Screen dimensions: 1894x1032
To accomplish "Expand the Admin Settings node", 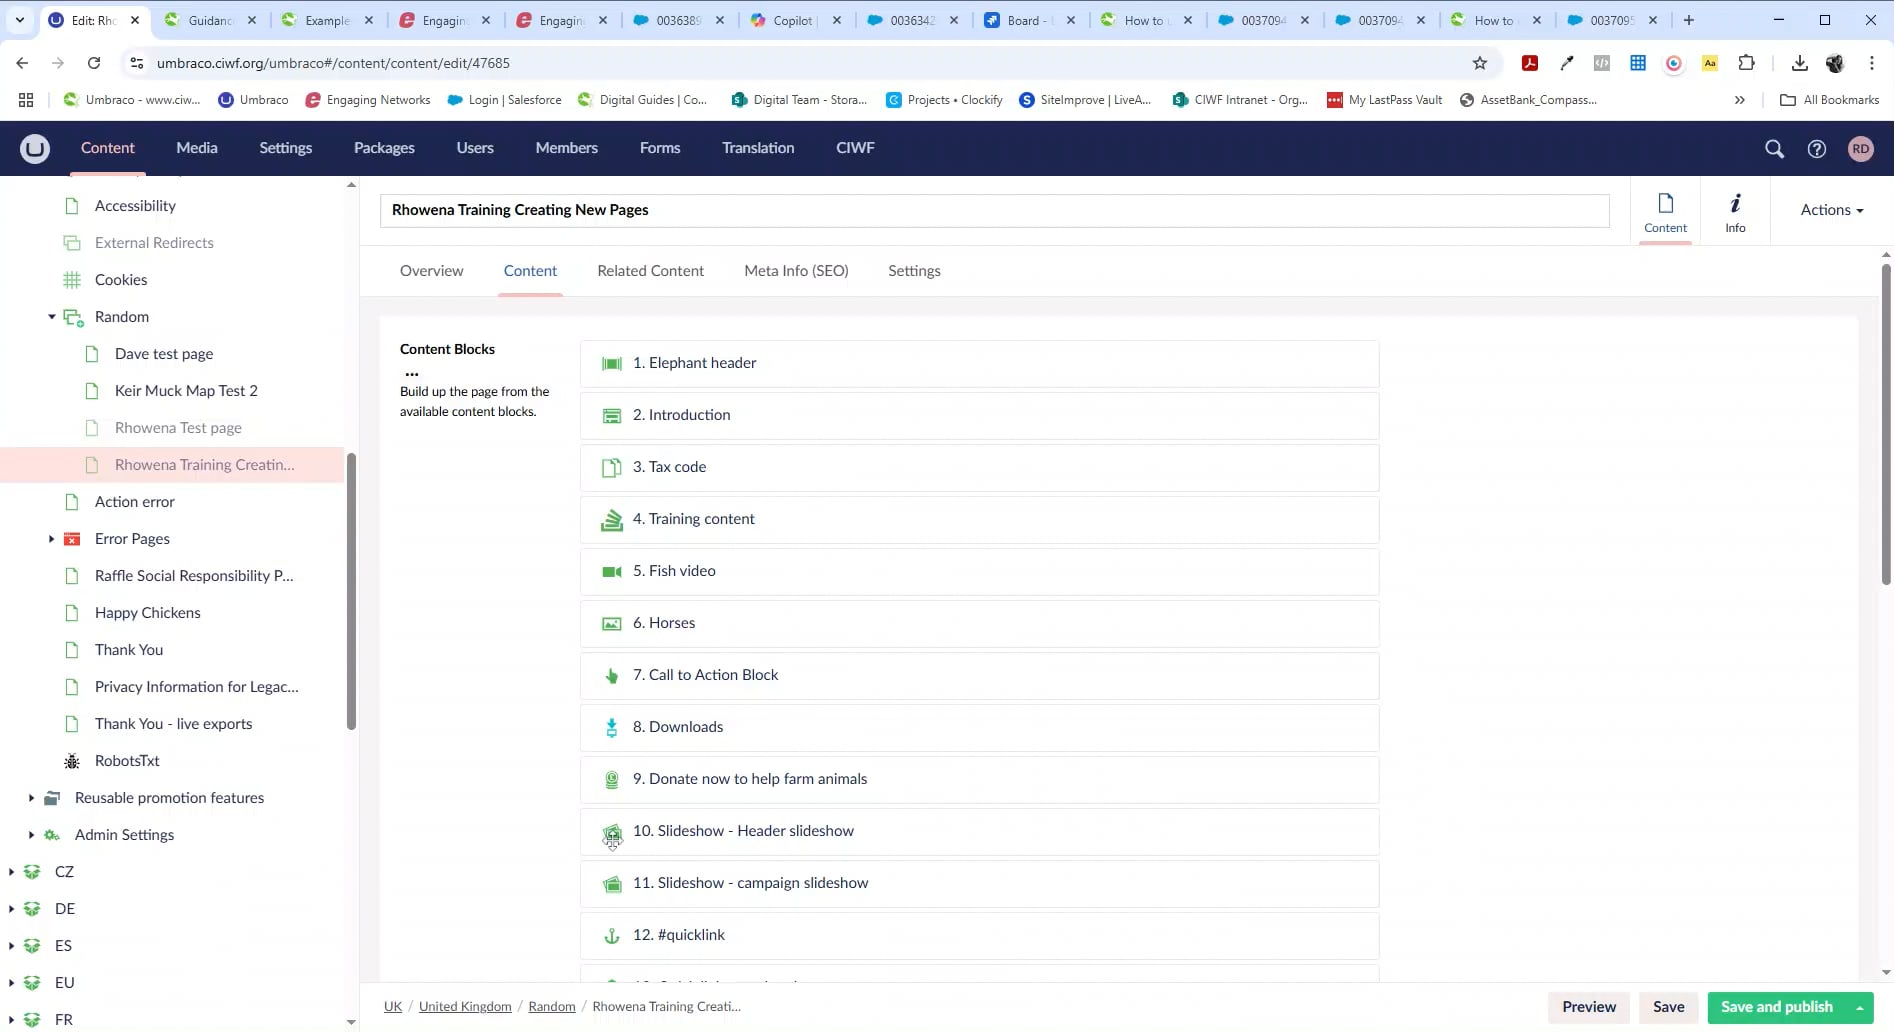I will [x=31, y=835].
